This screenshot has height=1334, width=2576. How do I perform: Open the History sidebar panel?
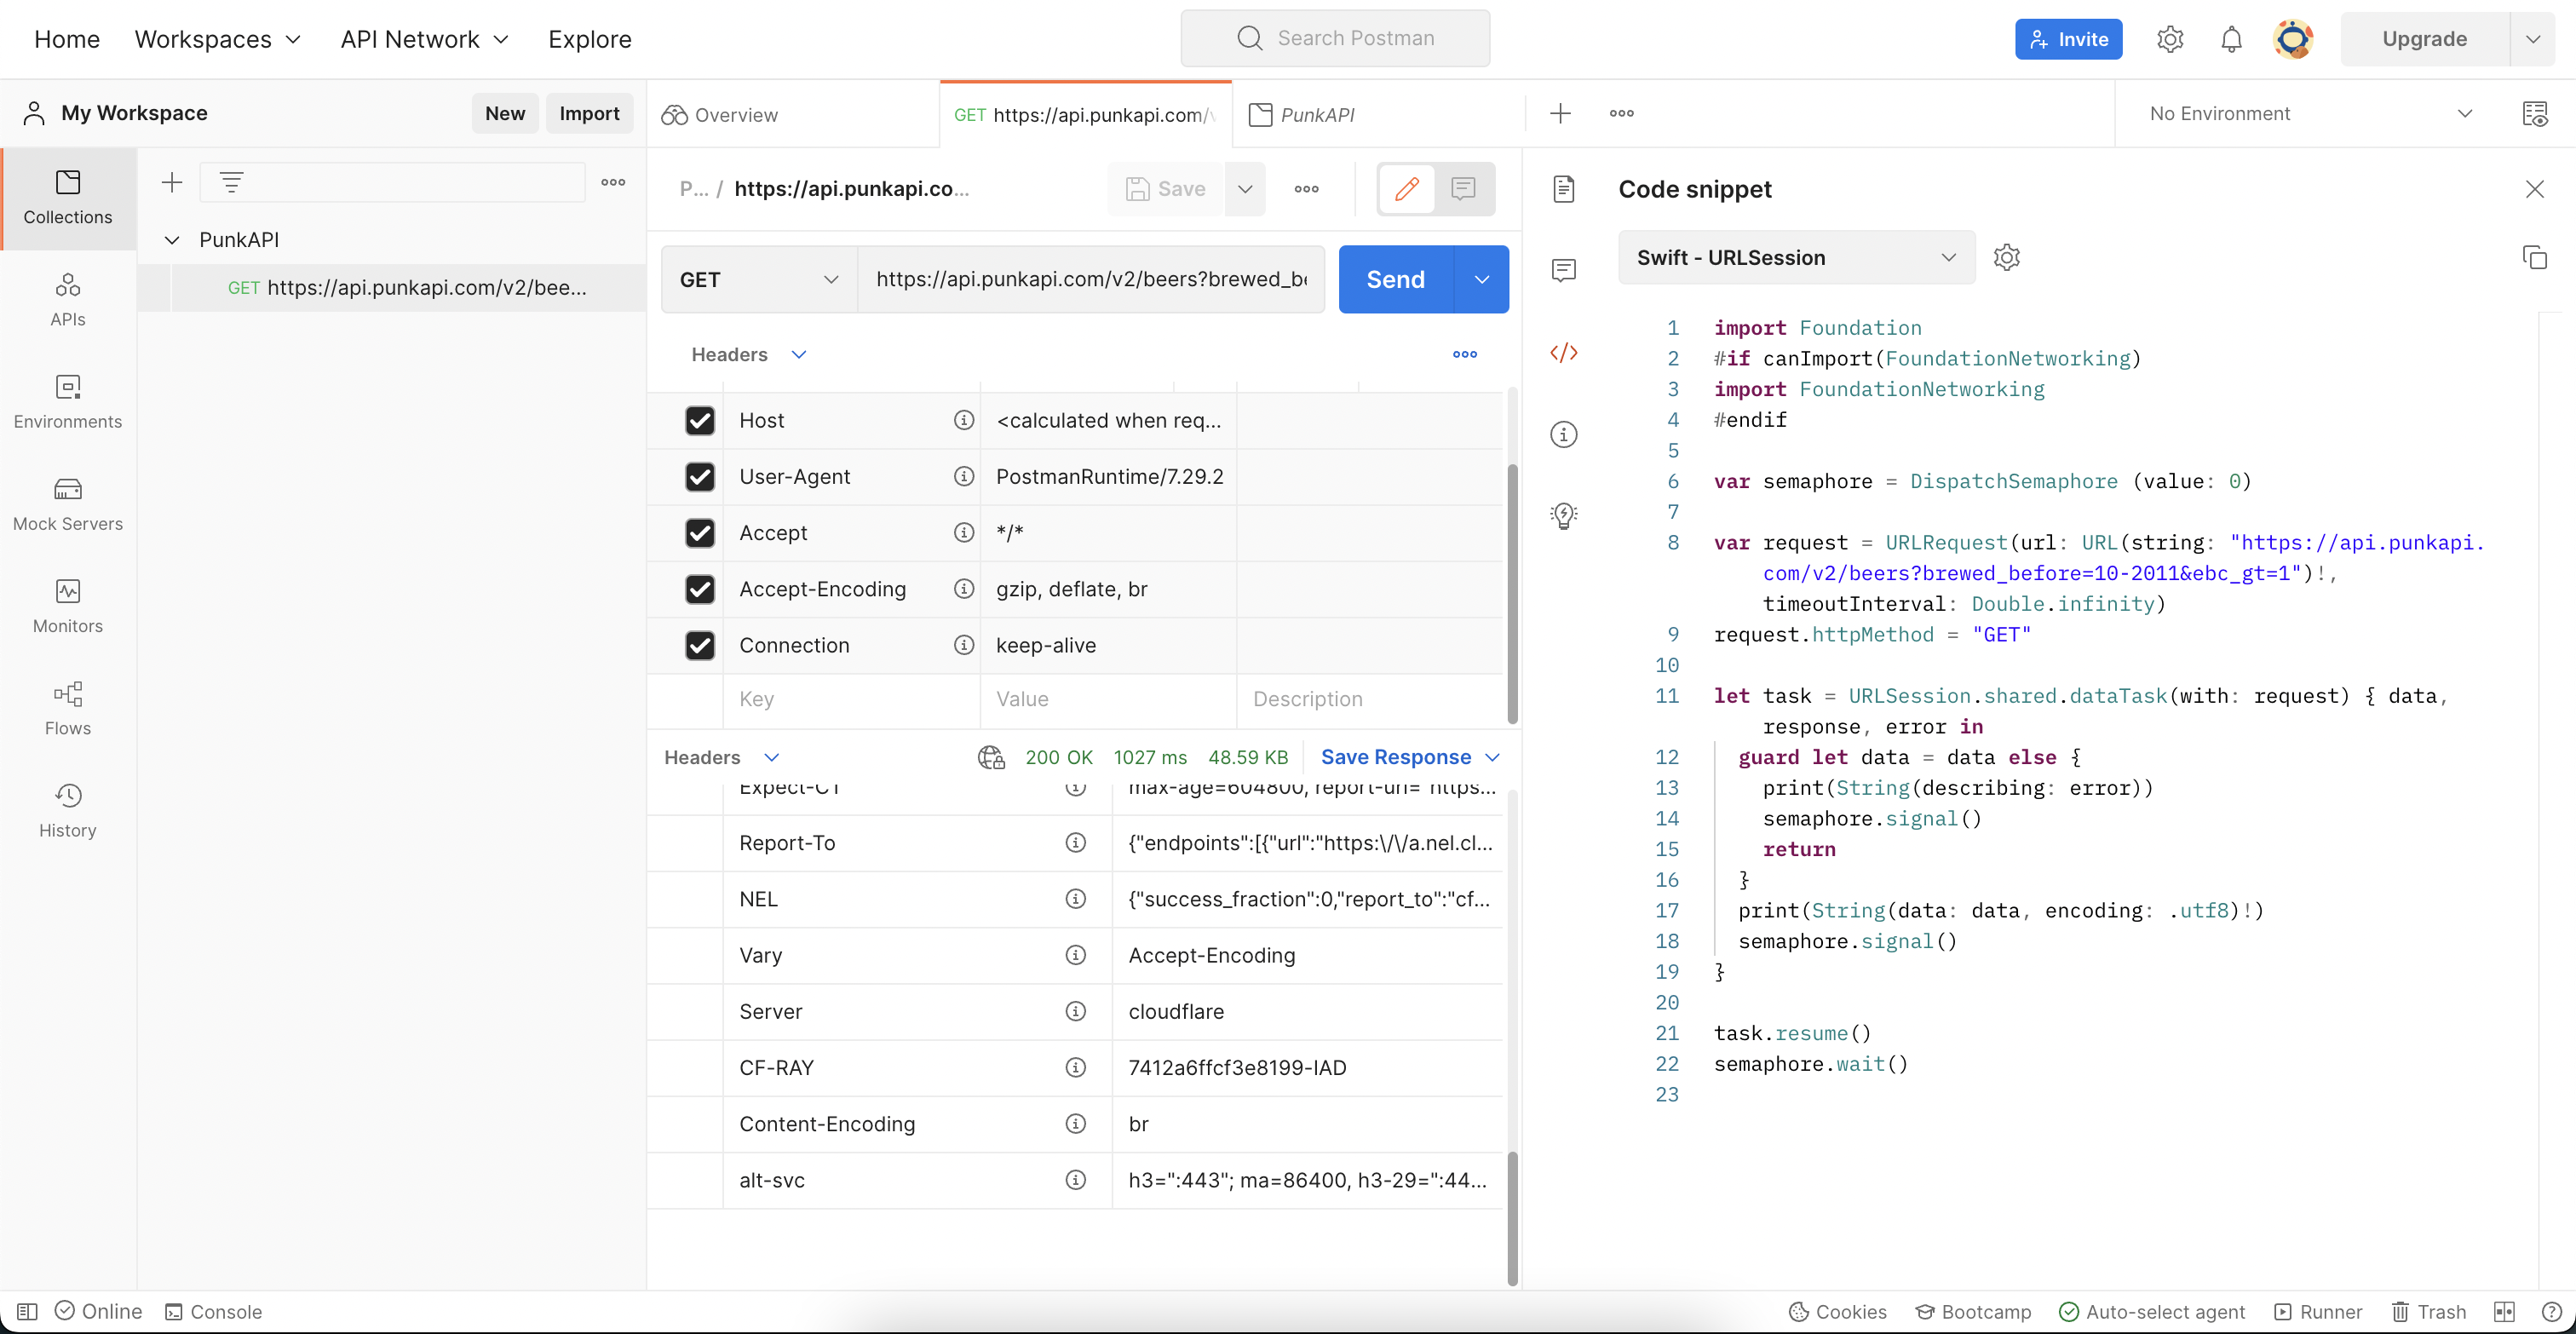tap(68, 809)
